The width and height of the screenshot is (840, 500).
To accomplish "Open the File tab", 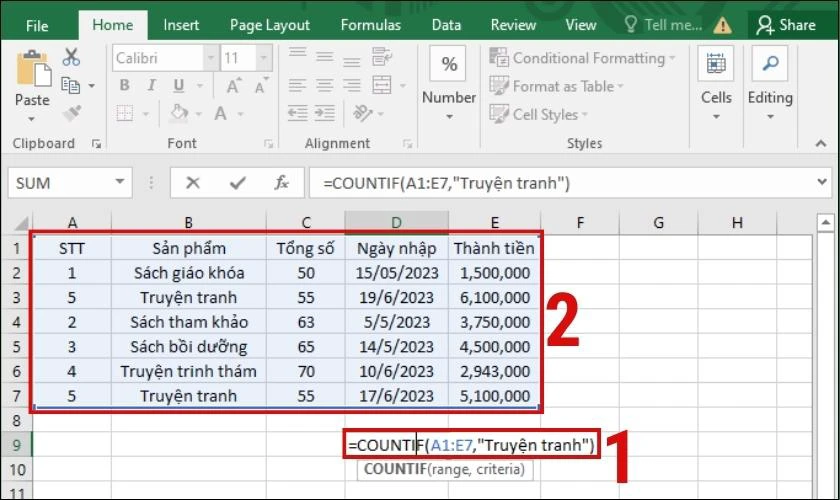I will [x=37, y=25].
